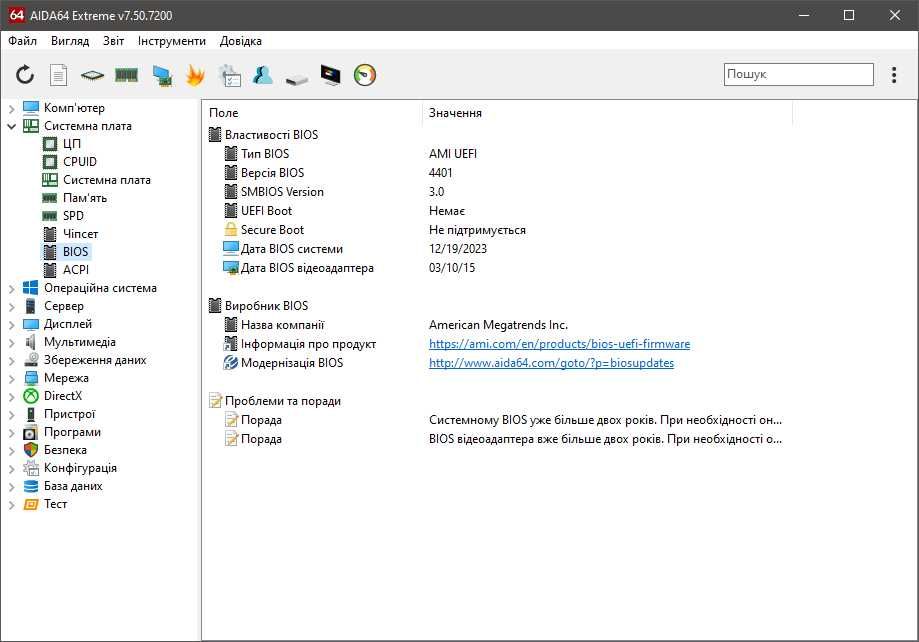Open the CPU chip toolbar icon
Screen dimensions: 919x642
[92, 75]
